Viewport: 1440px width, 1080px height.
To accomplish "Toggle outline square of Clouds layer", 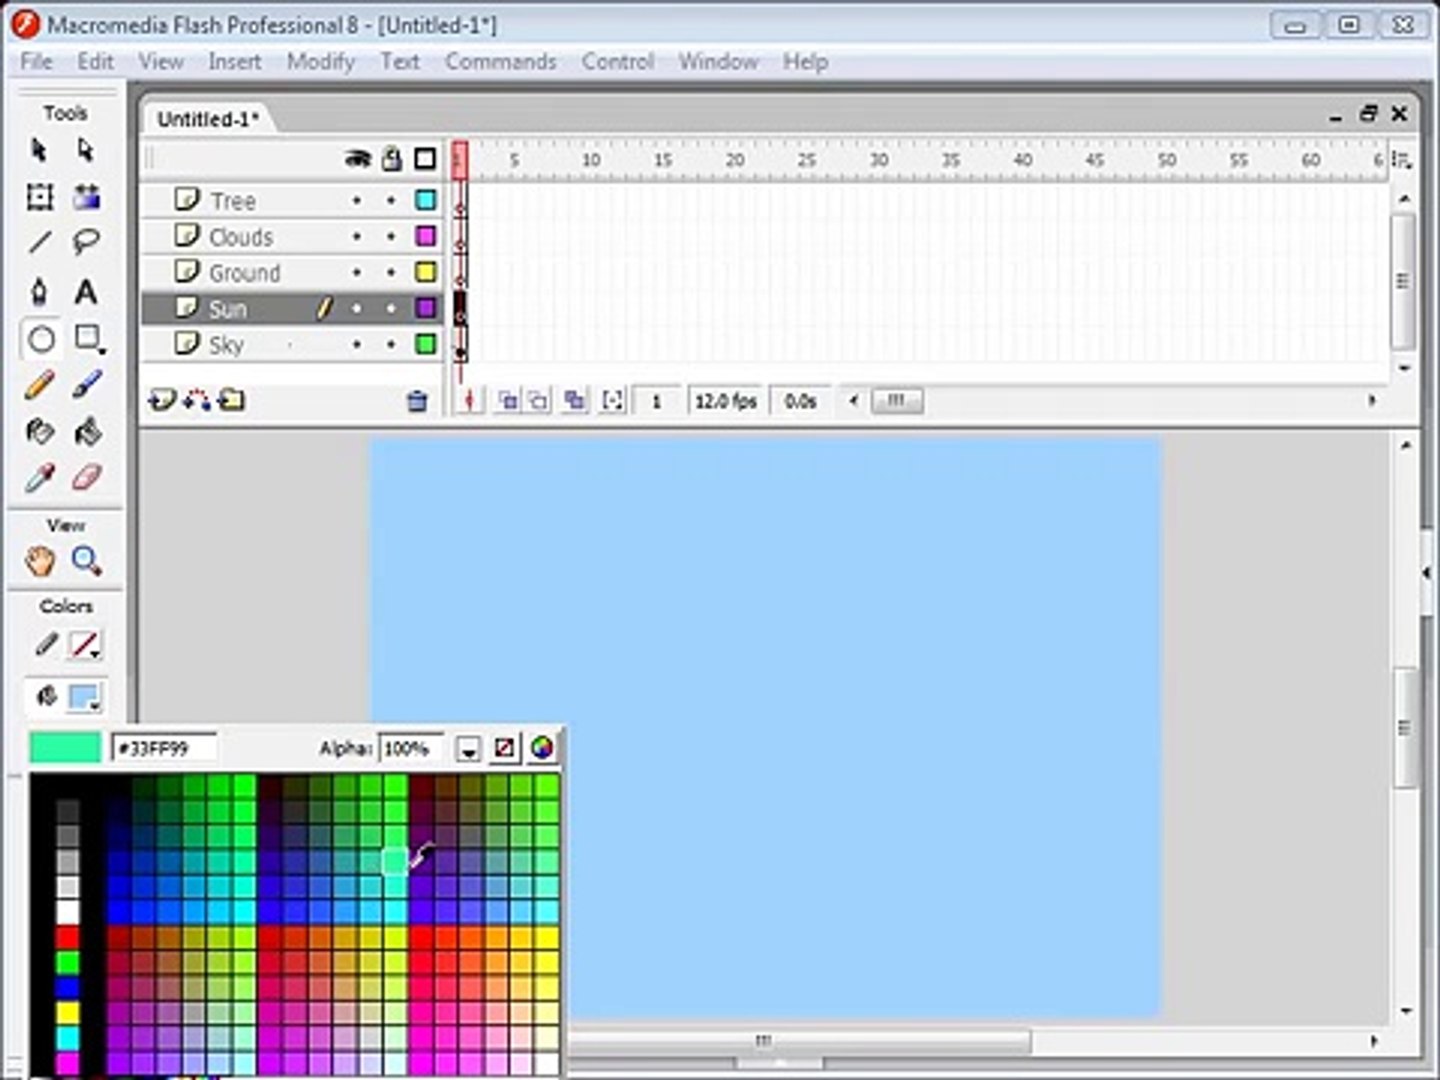I will [426, 237].
